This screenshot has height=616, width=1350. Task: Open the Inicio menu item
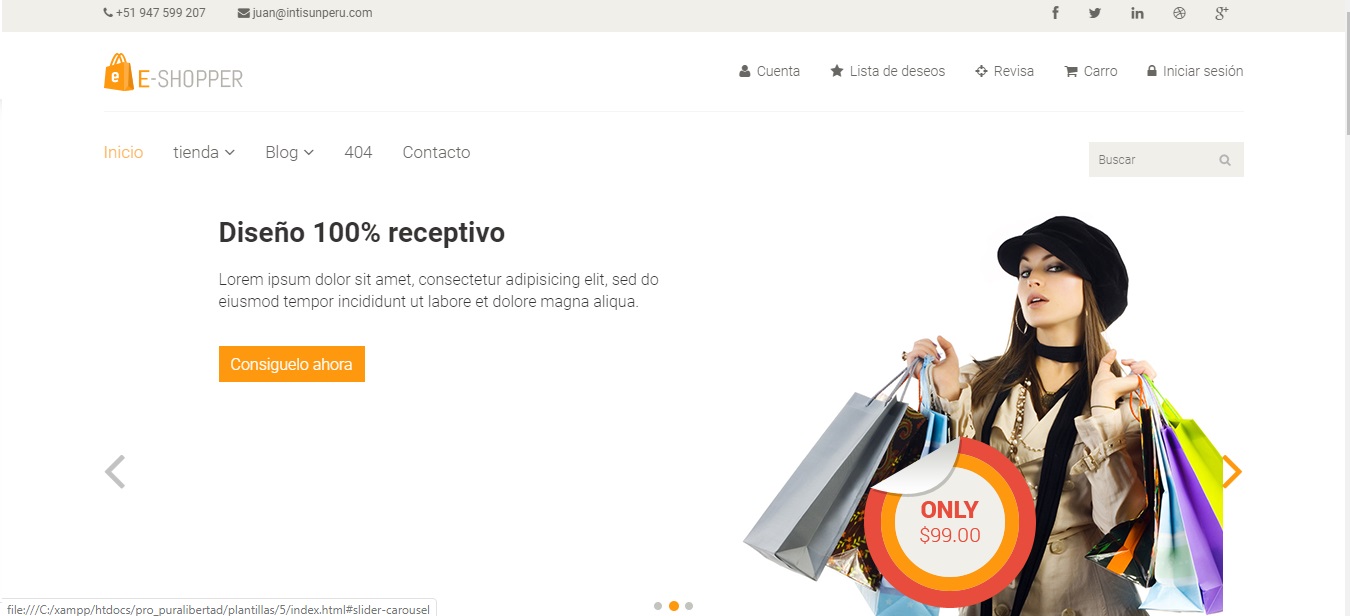(123, 152)
